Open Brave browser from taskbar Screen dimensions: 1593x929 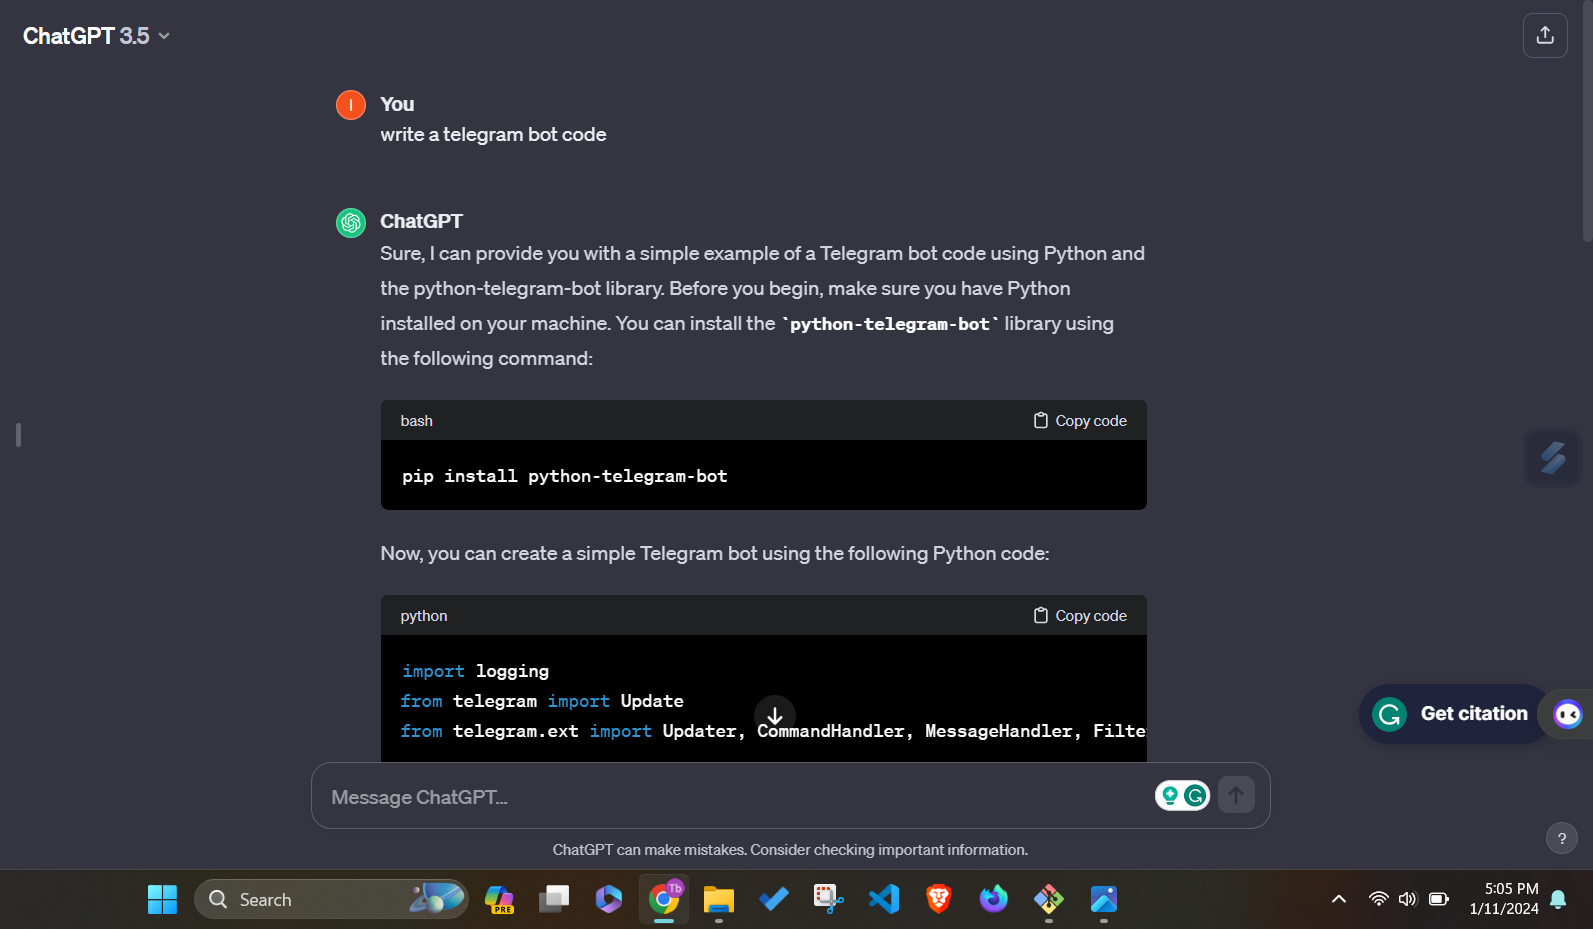939,899
